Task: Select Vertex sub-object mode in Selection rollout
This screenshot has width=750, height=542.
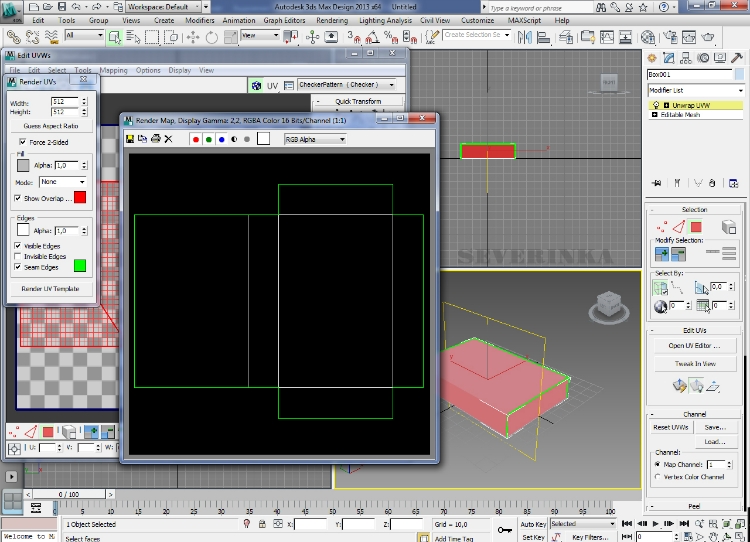Action: (662, 227)
